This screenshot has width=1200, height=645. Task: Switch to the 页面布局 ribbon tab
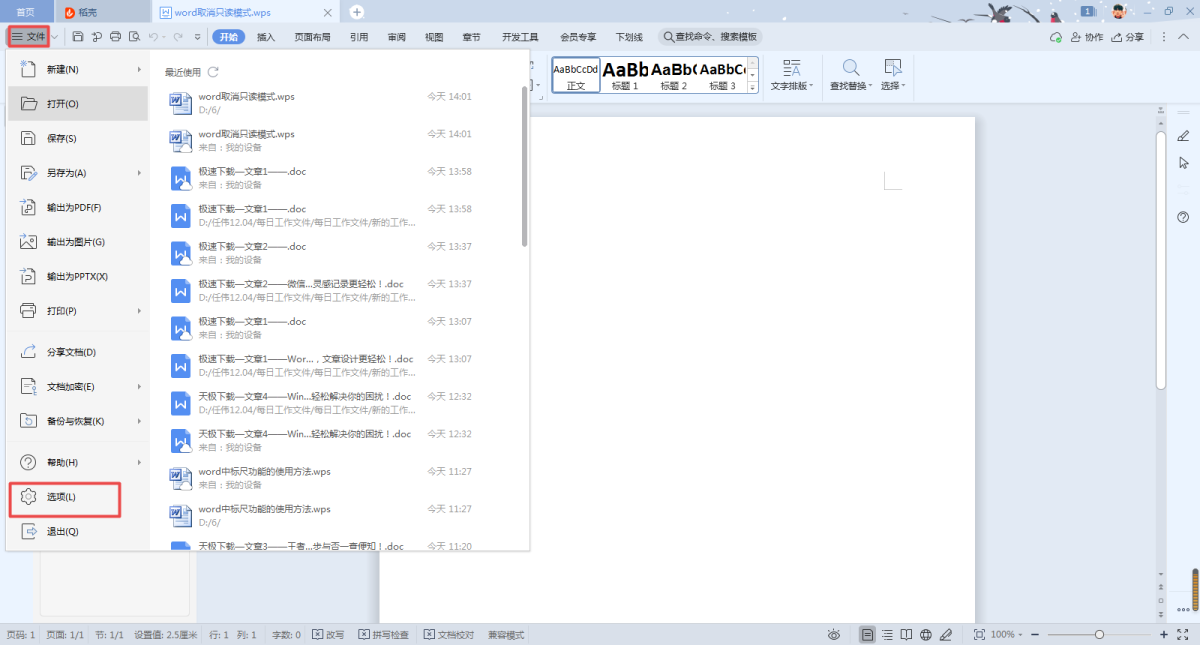tap(312, 37)
